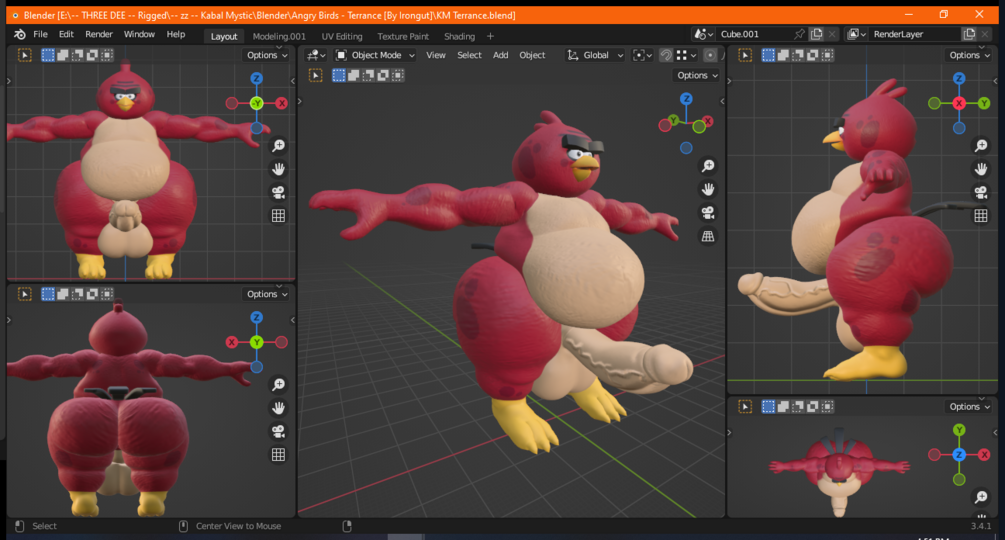Open the Options dropdown in perspective viewport
Image resolution: width=1005 pixels, height=540 pixels.
click(x=697, y=76)
